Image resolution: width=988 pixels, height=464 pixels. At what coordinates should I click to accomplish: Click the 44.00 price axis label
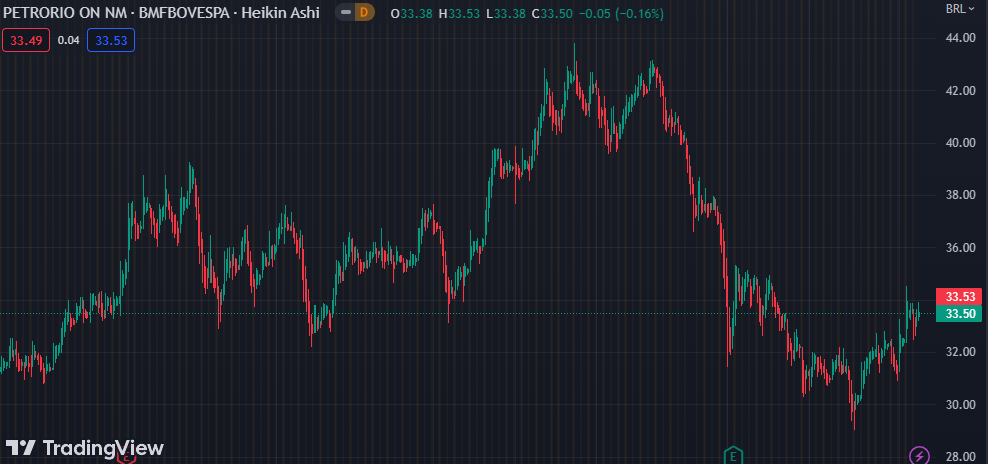[x=960, y=38]
